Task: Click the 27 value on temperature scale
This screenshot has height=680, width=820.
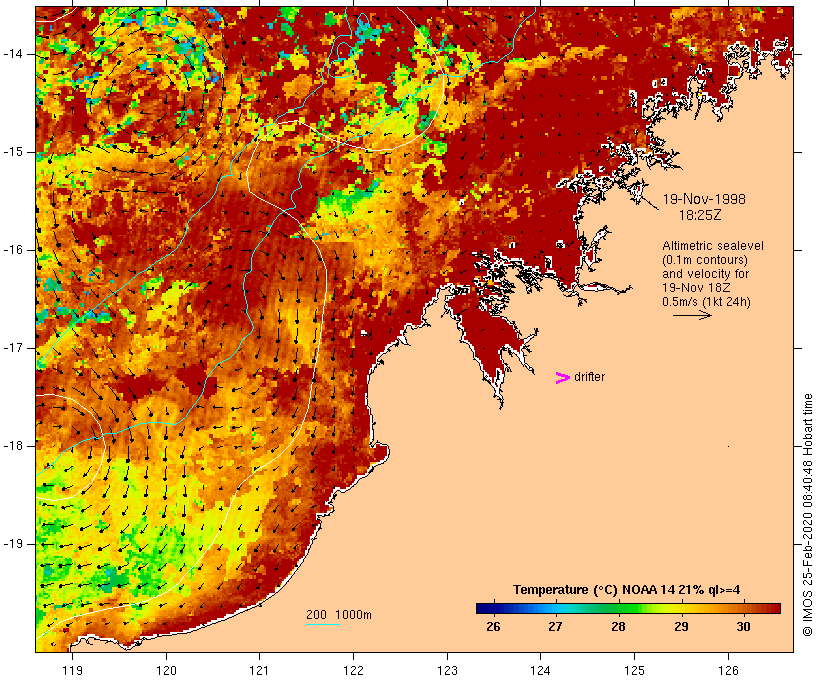Action: point(555,627)
